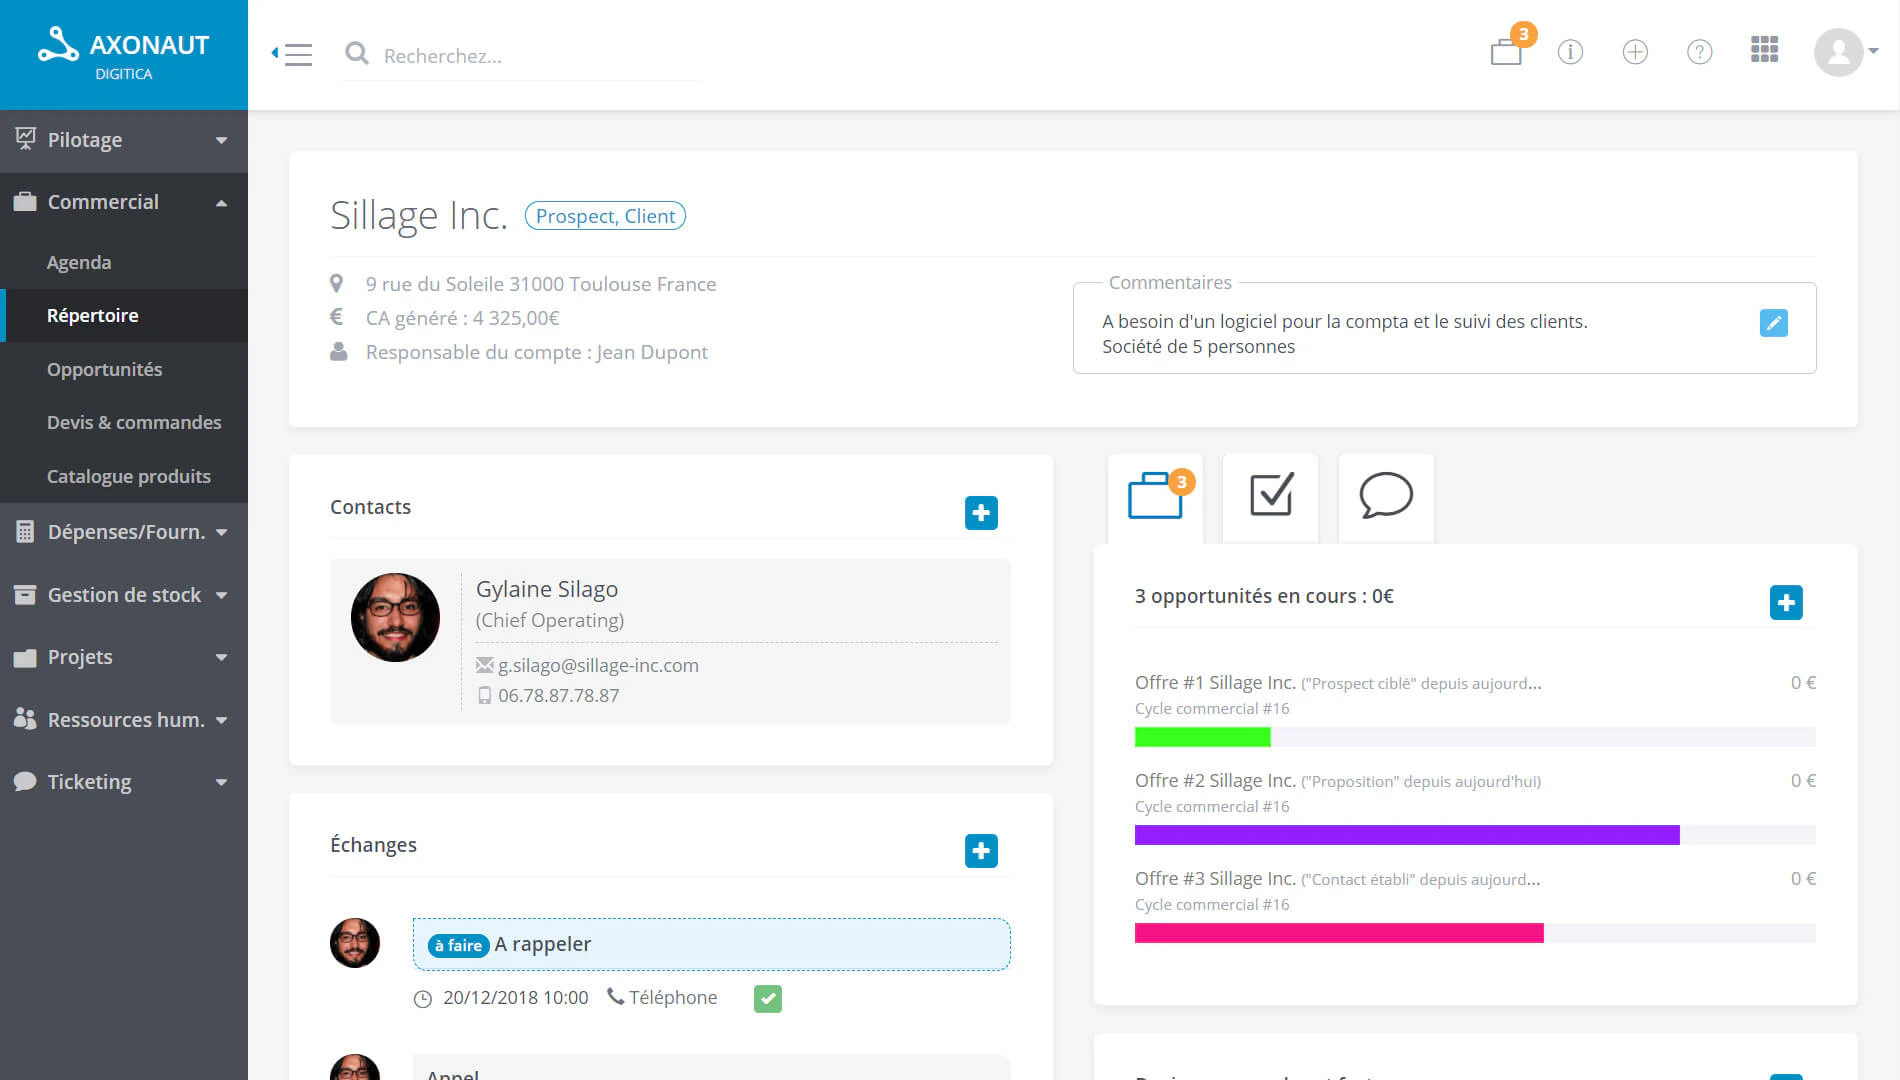Click the person icon beside Responsable du compte
The height and width of the screenshot is (1080, 1900).
(339, 352)
